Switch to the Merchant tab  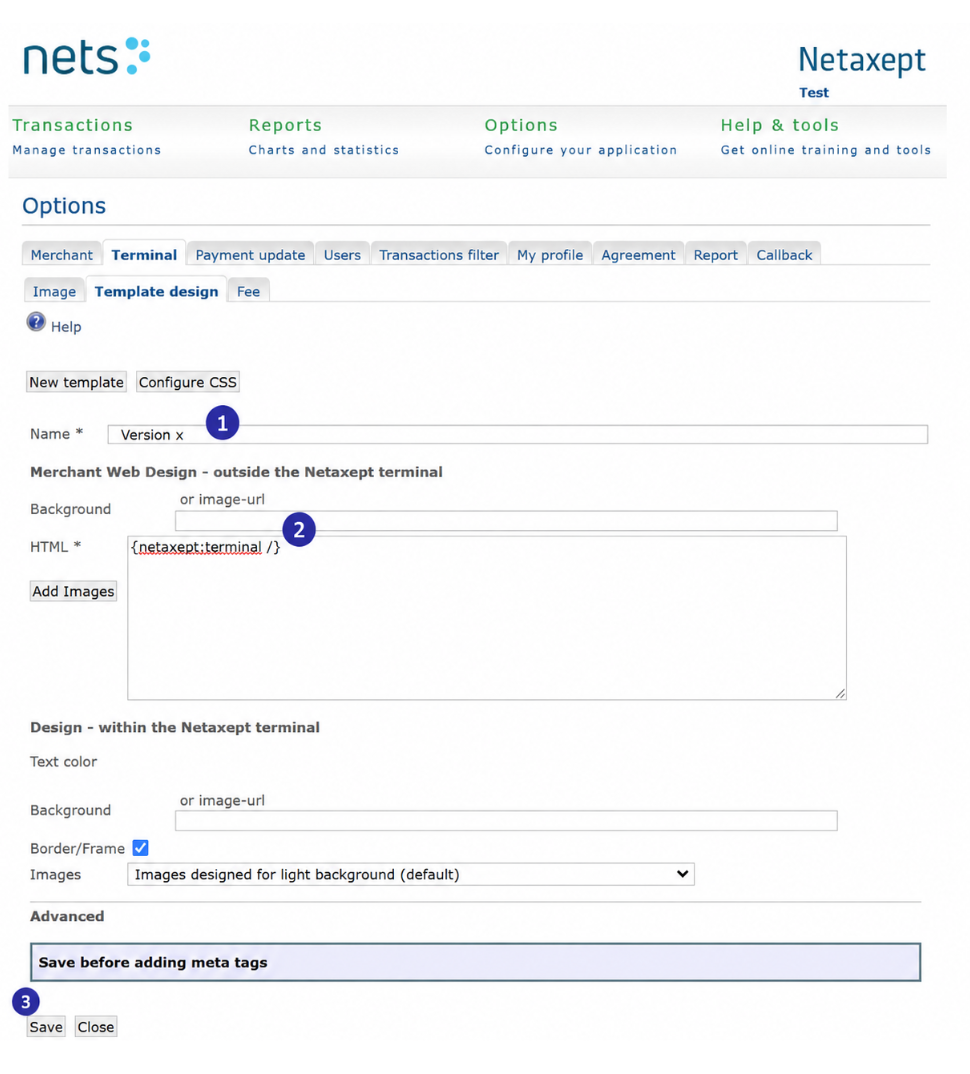tap(62, 255)
